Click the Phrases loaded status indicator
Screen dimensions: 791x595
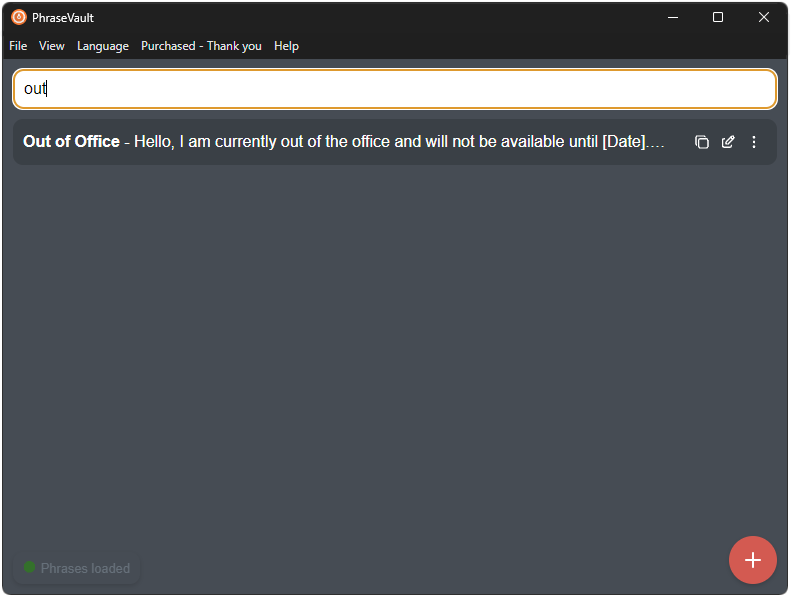[77, 568]
